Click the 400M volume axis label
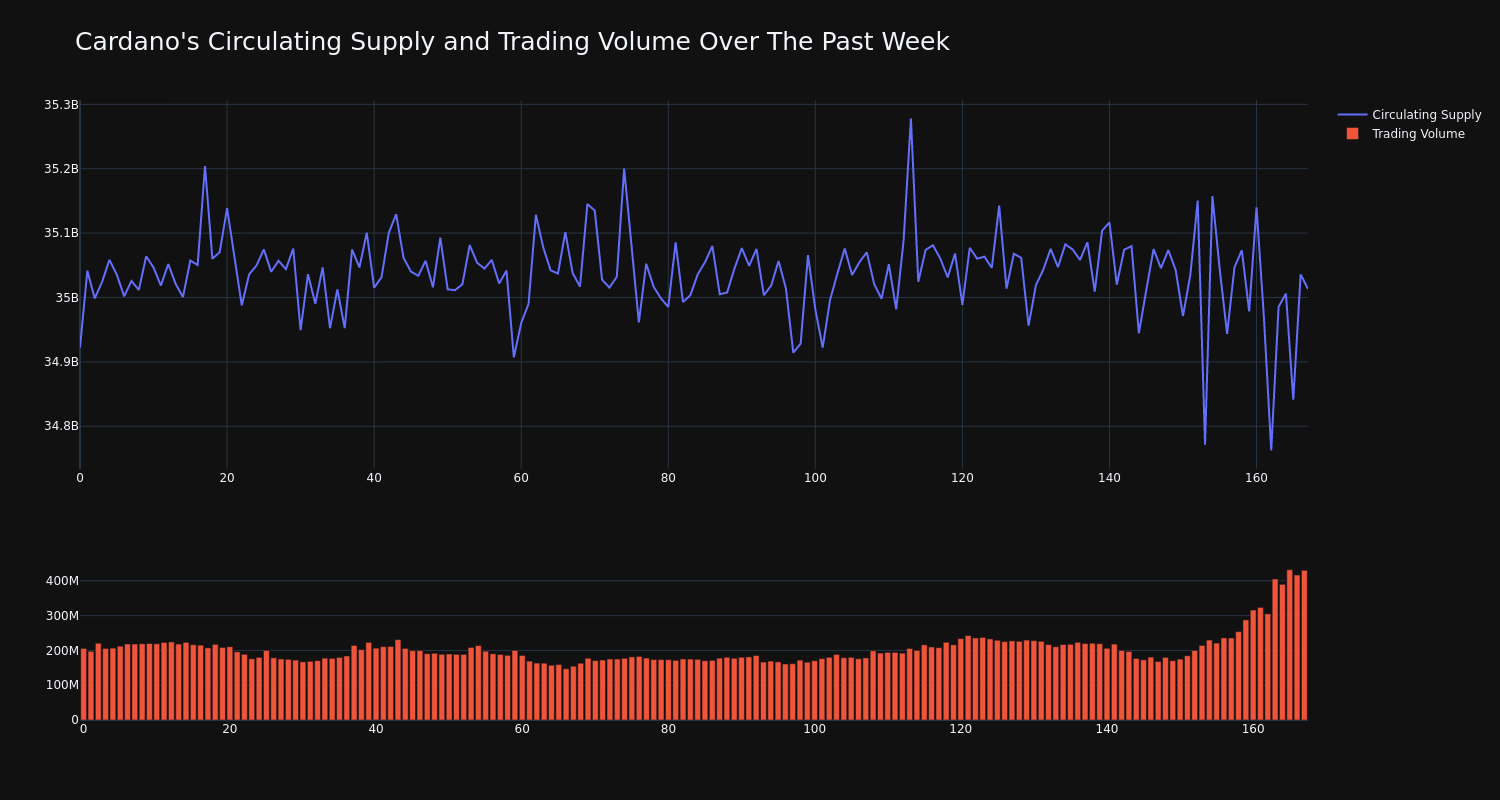 (x=62, y=581)
